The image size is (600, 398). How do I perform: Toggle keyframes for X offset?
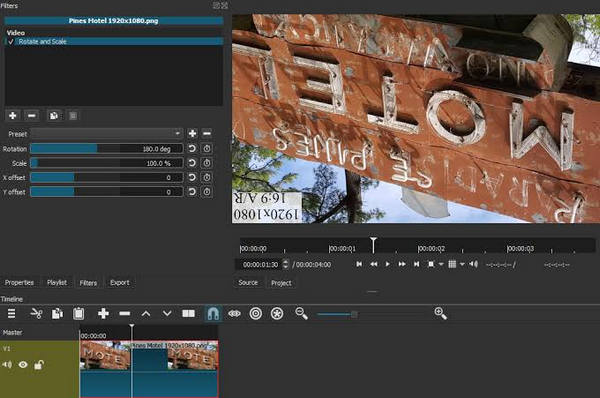(207, 177)
